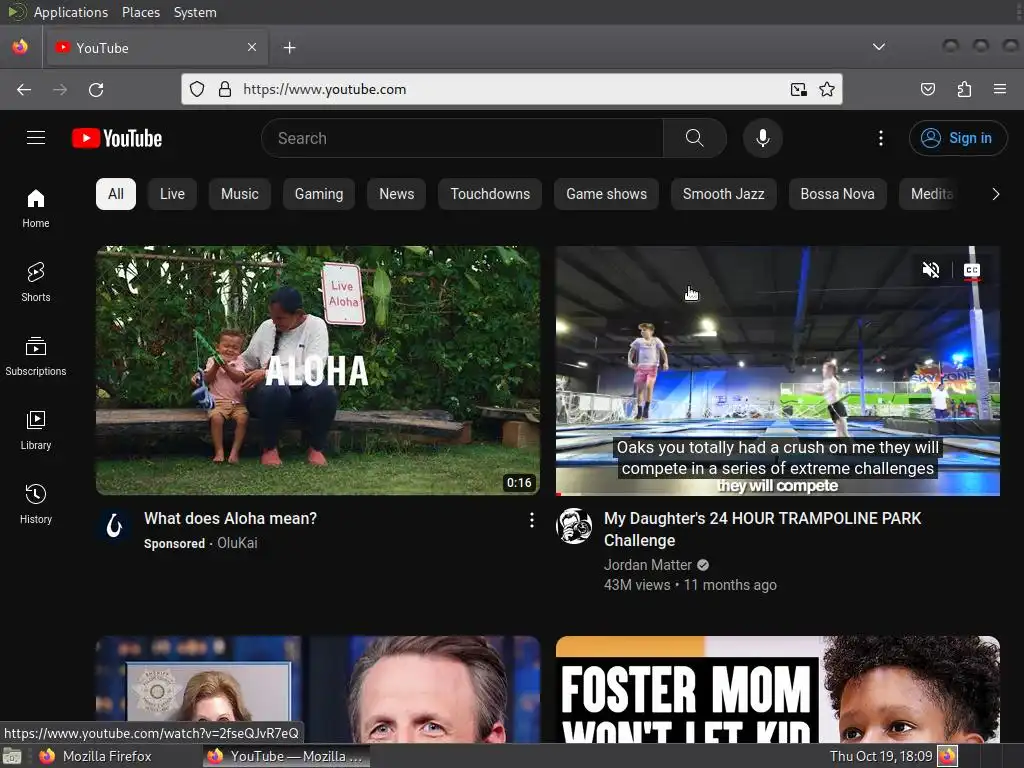Select the All filter chip
The image size is (1024, 768).
116,194
